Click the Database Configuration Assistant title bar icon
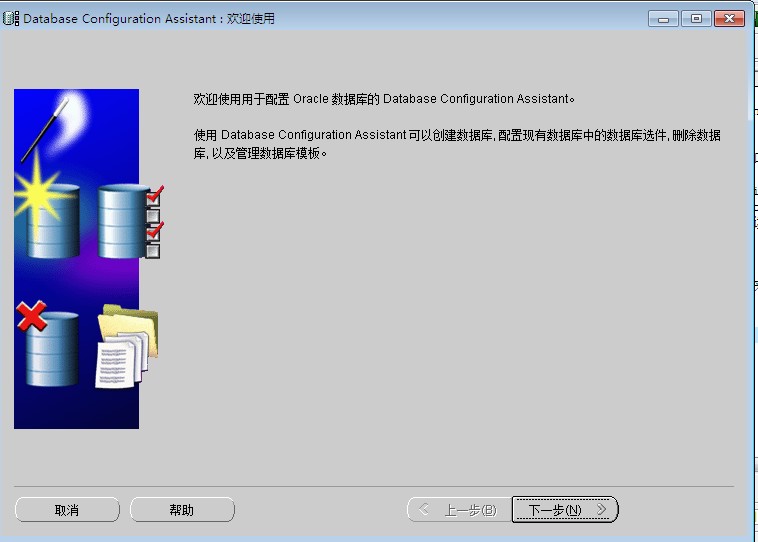758x542 pixels. coord(11,18)
